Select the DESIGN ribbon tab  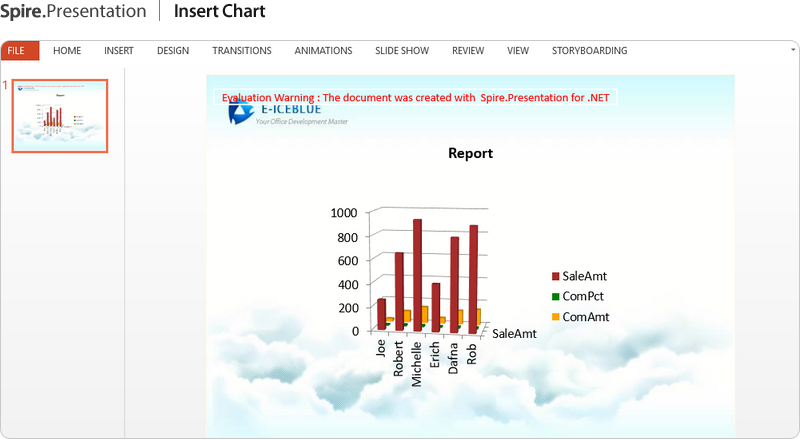pyautogui.click(x=173, y=51)
